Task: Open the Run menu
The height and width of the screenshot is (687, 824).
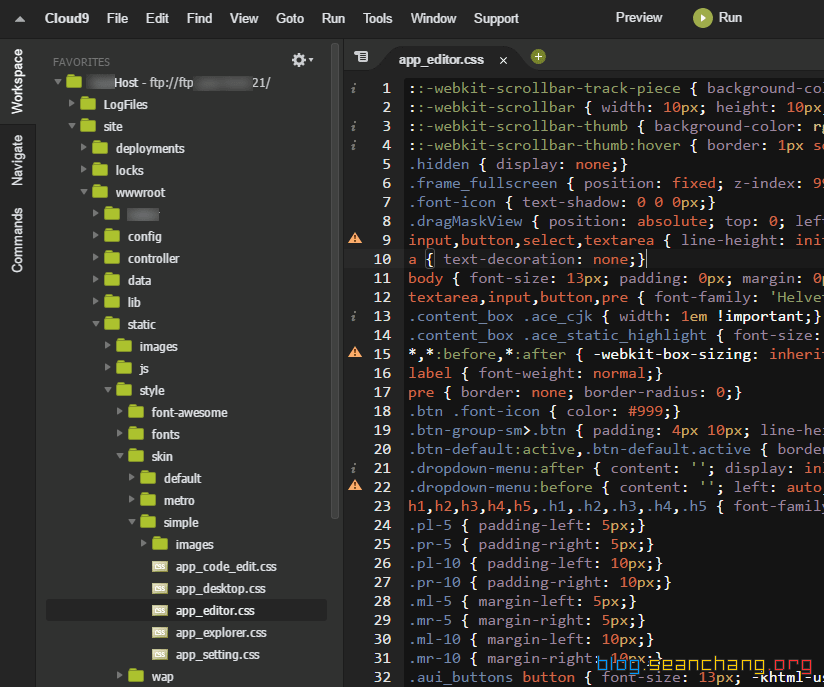Action: tap(334, 18)
